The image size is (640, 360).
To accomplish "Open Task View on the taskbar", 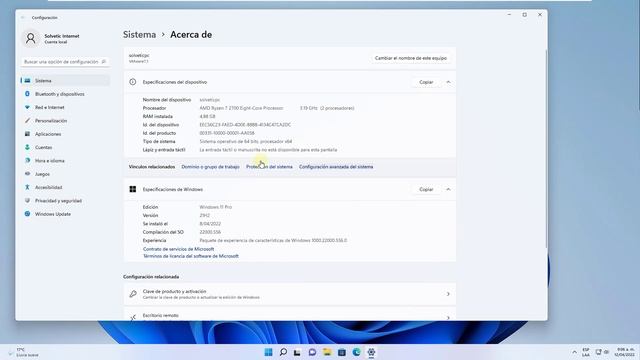I will click(297, 352).
